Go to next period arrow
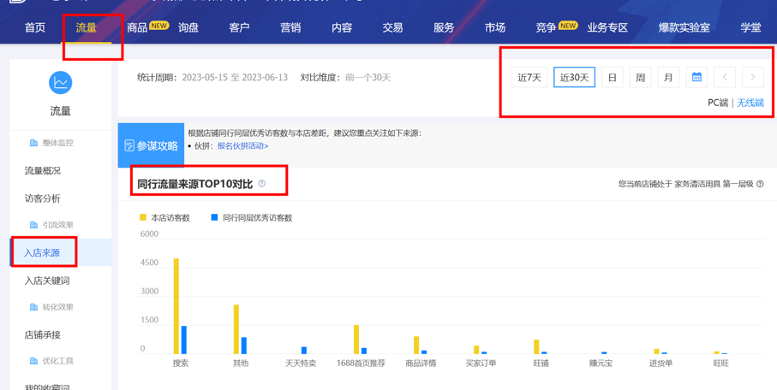Screen dimensions: 777x390 tap(753, 77)
